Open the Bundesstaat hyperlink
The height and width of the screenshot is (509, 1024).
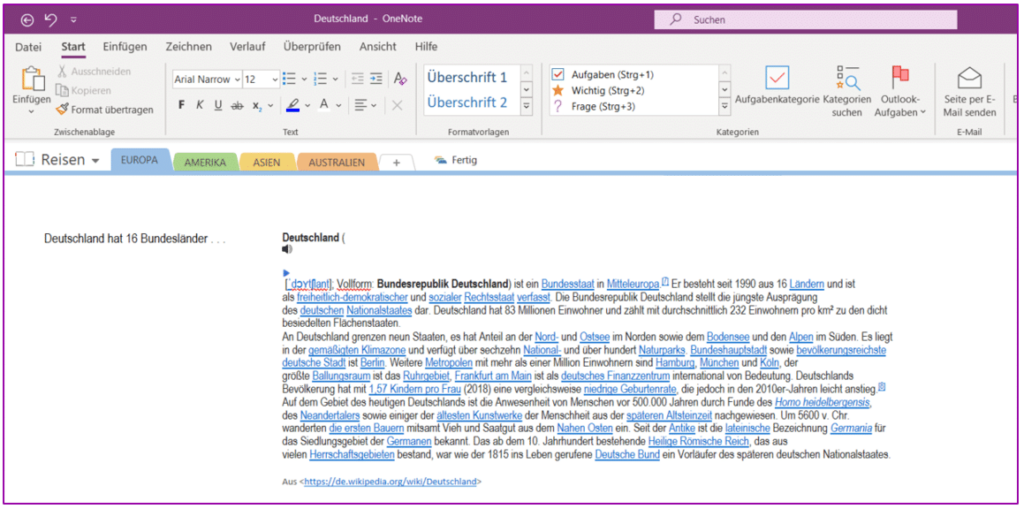point(568,284)
